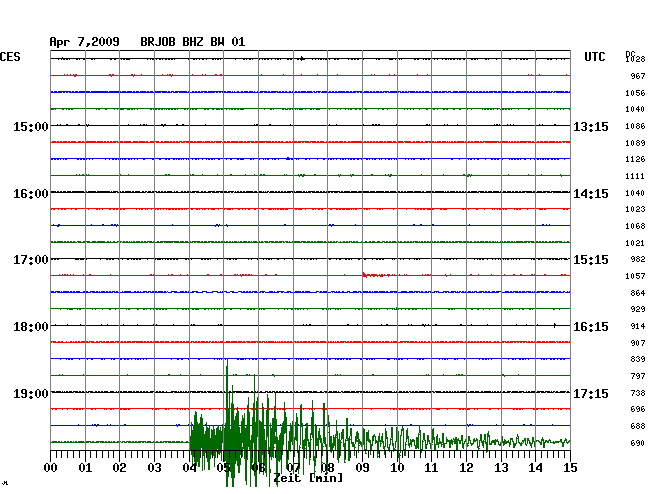The image size is (650, 494).
Task: Click the UTC time label '16:15'
Action: [x=591, y=327]
